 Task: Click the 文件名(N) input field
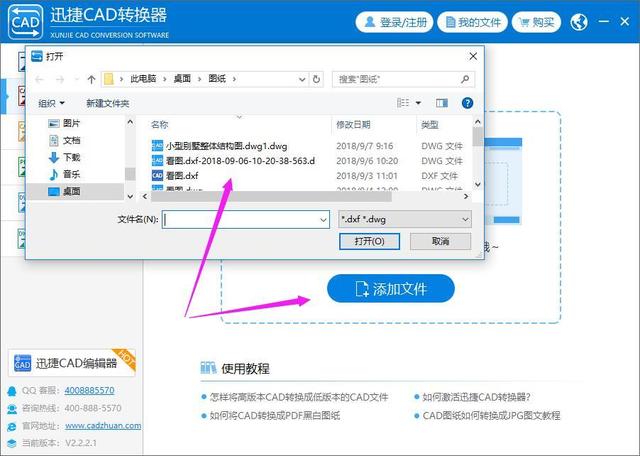click(245, 219)
